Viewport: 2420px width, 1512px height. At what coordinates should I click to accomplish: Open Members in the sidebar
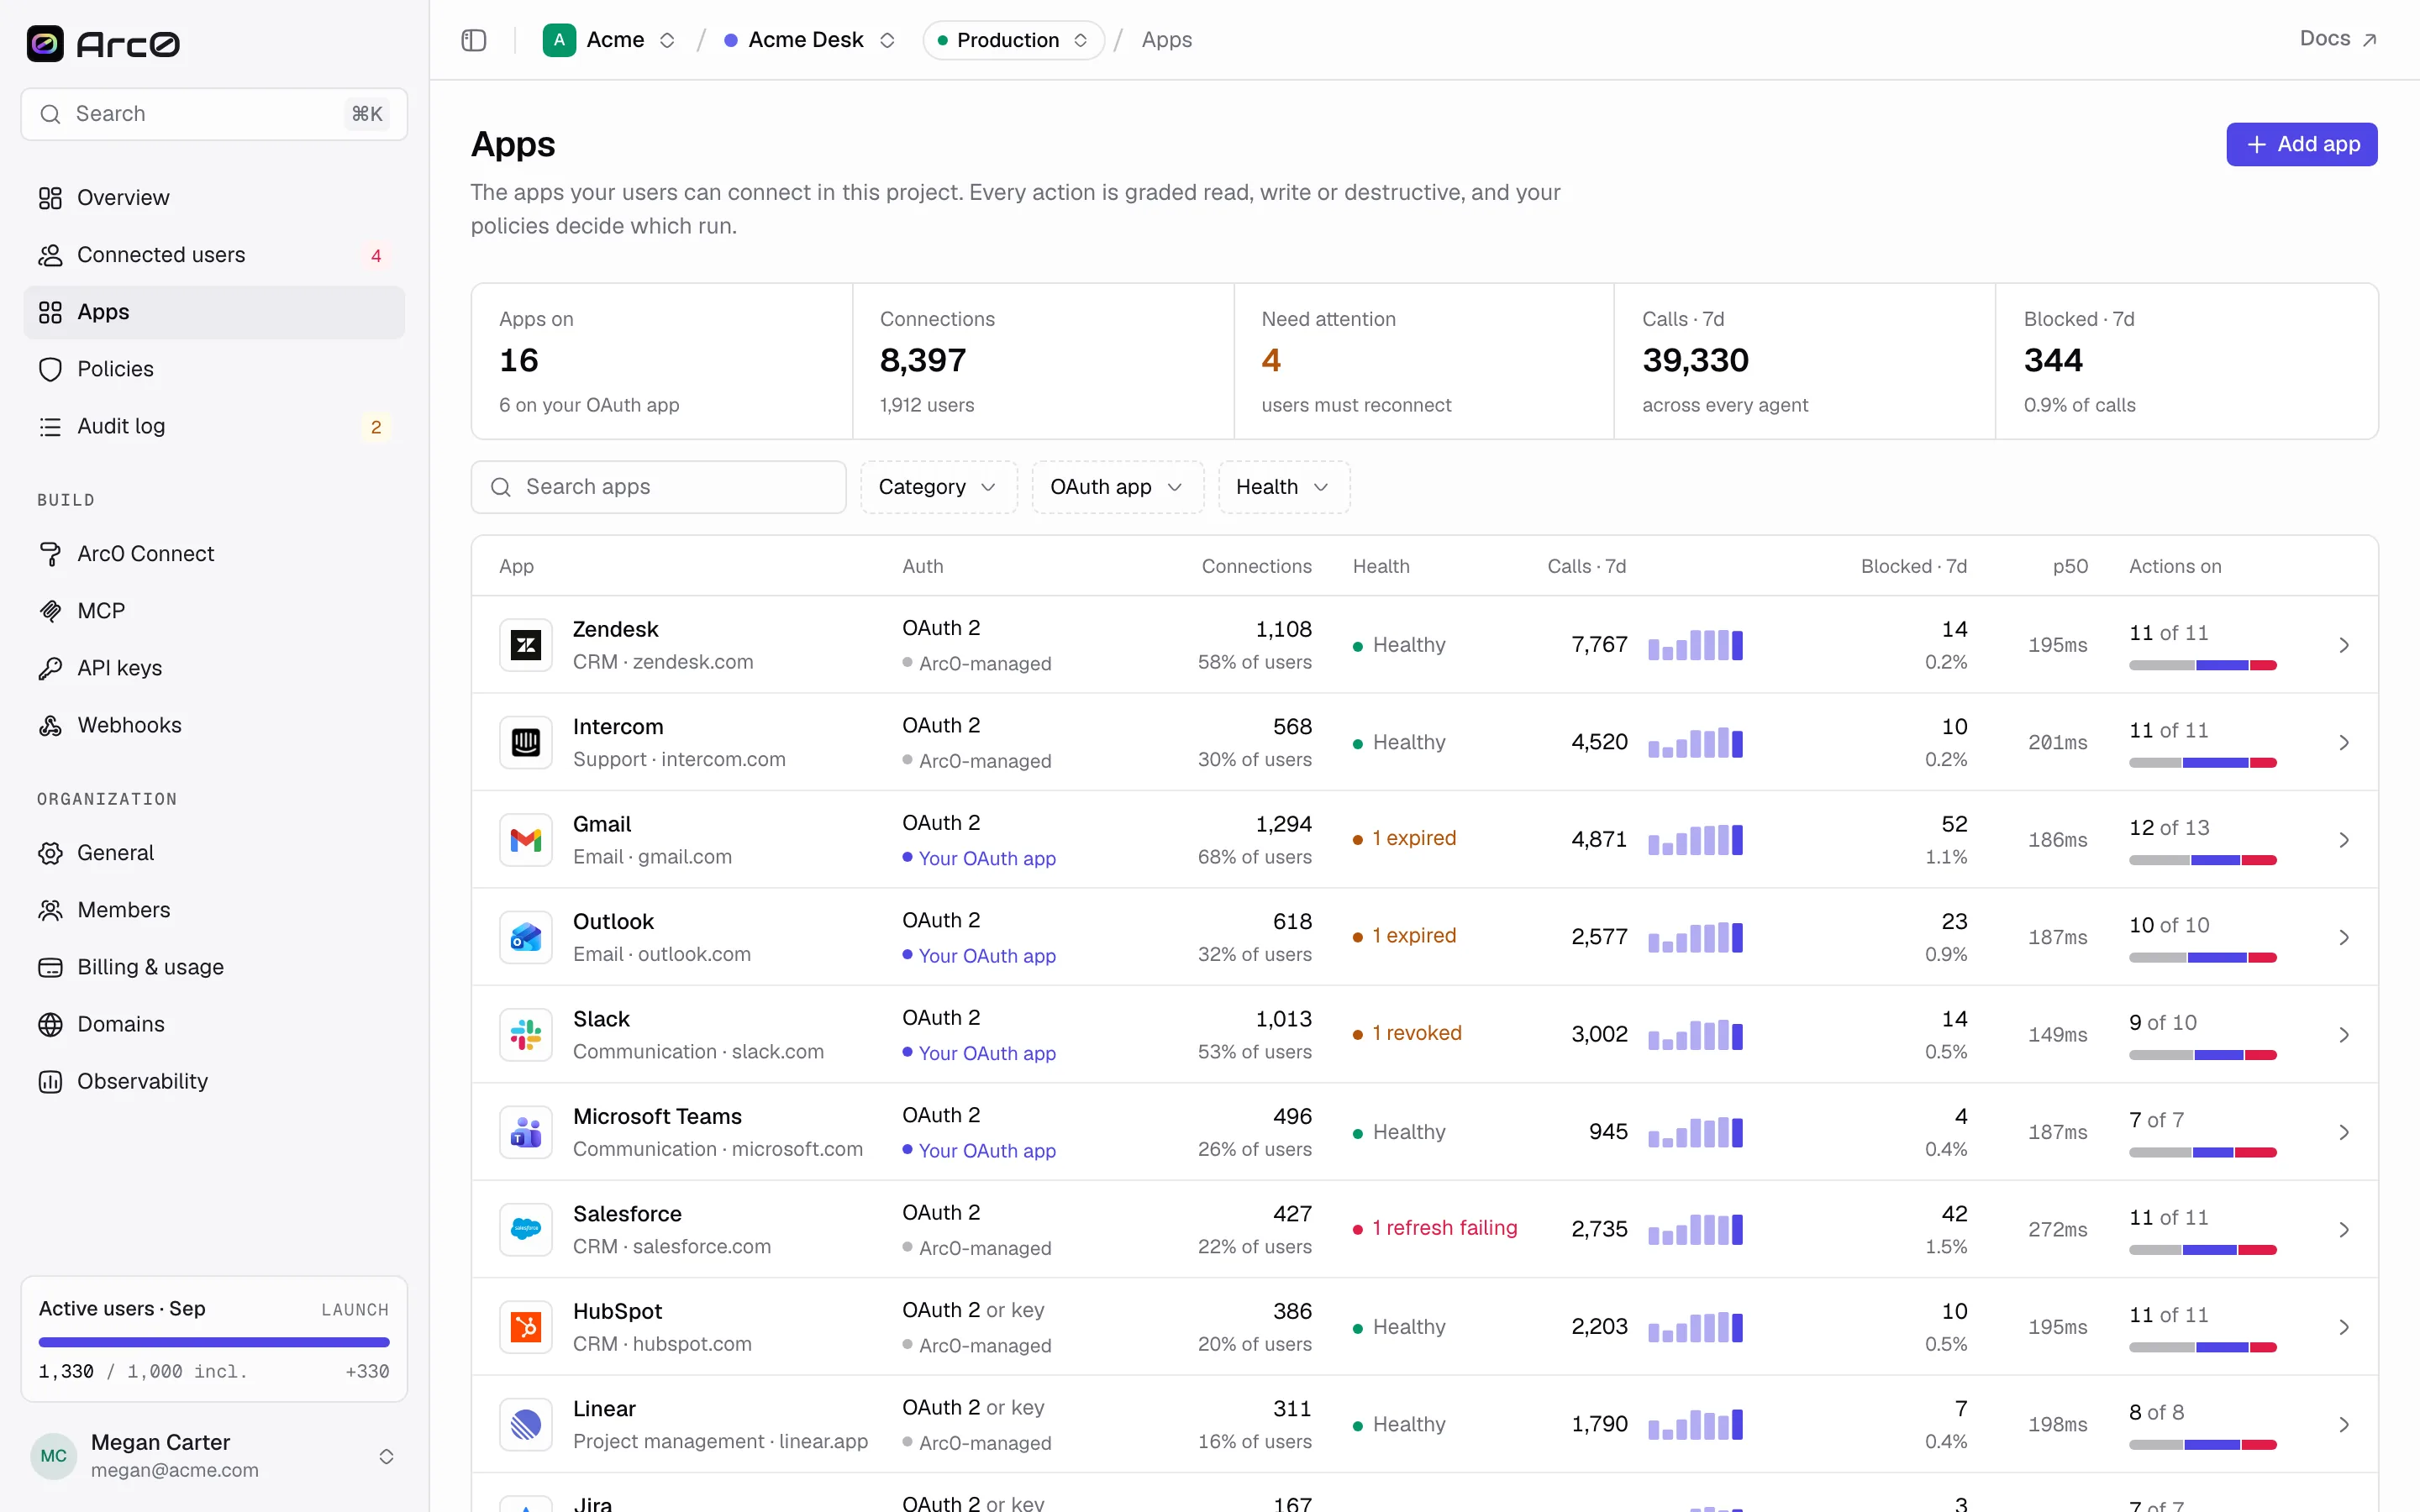pyautogui.click(x=214, y=910)
